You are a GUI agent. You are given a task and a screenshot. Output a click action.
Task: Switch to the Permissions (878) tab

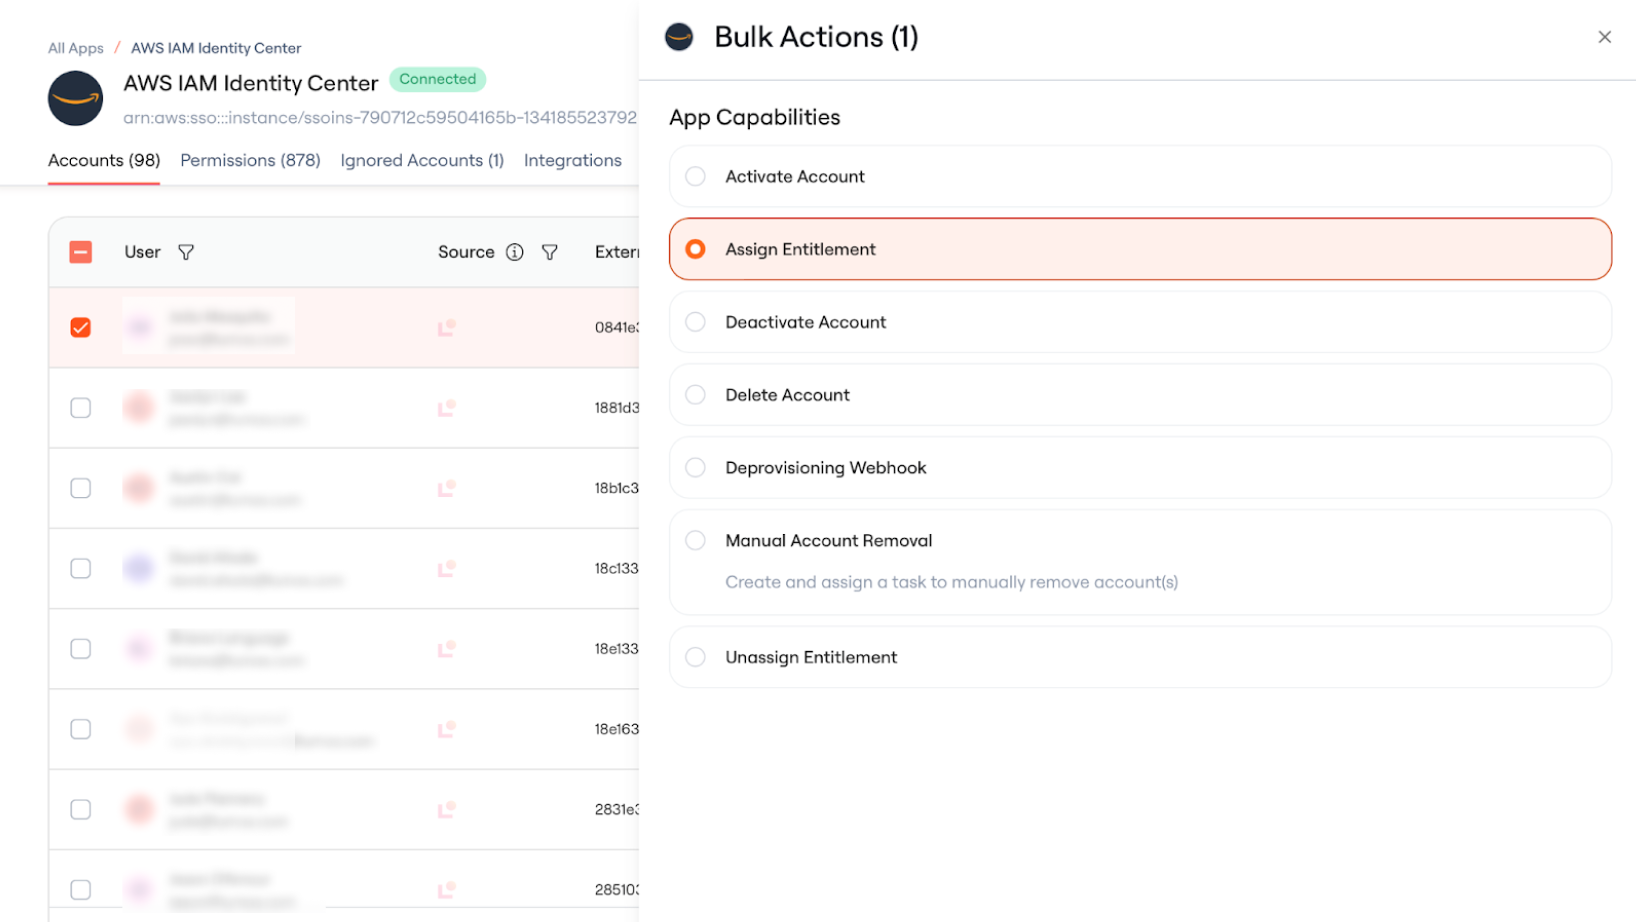click(x=250, y=160)
